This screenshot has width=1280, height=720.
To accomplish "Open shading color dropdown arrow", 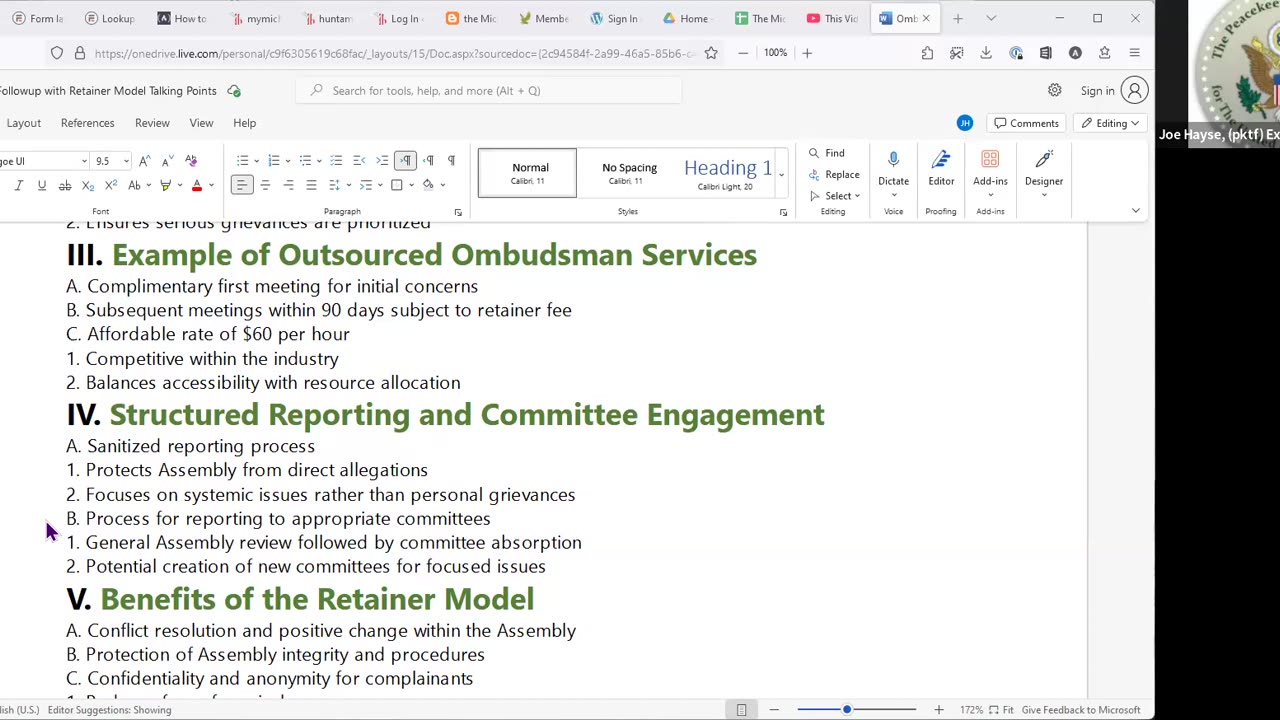I will point(443,185).
